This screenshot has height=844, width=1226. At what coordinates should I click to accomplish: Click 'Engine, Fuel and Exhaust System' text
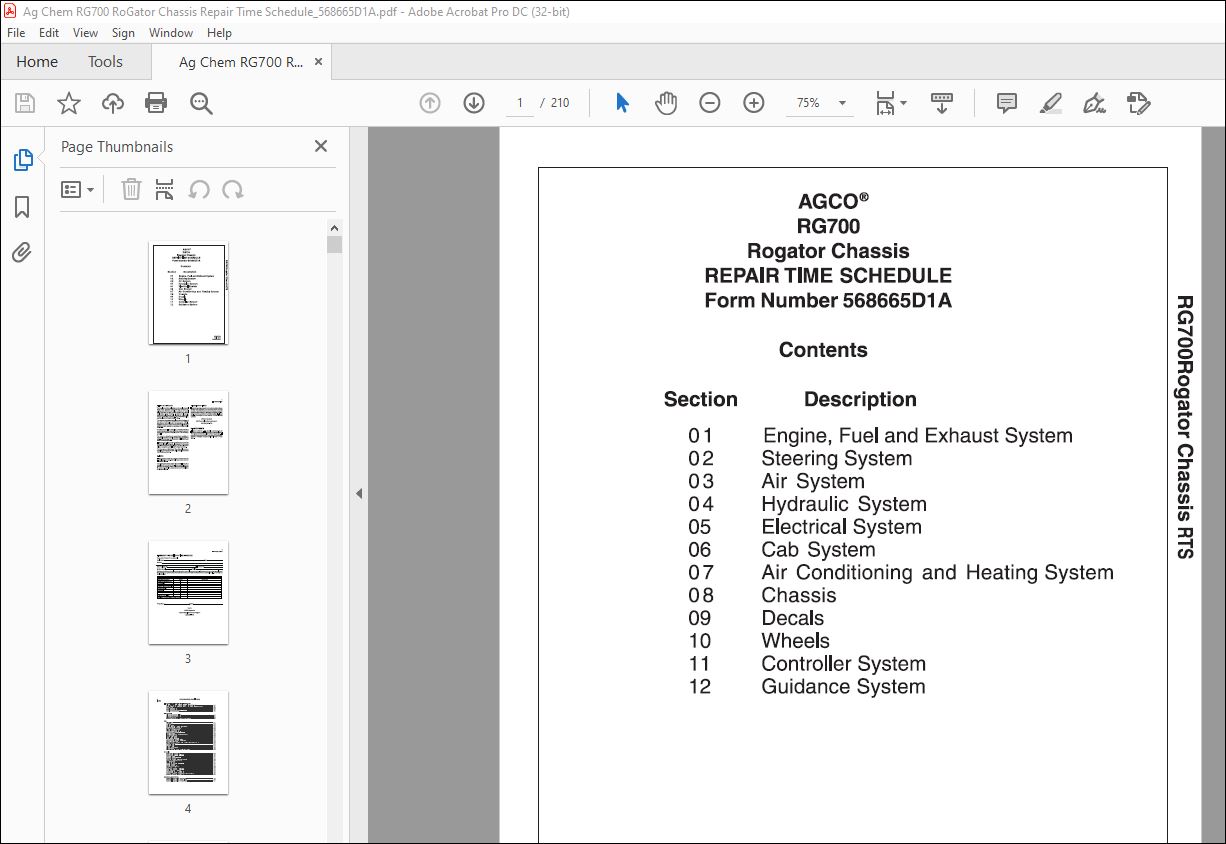917,436
